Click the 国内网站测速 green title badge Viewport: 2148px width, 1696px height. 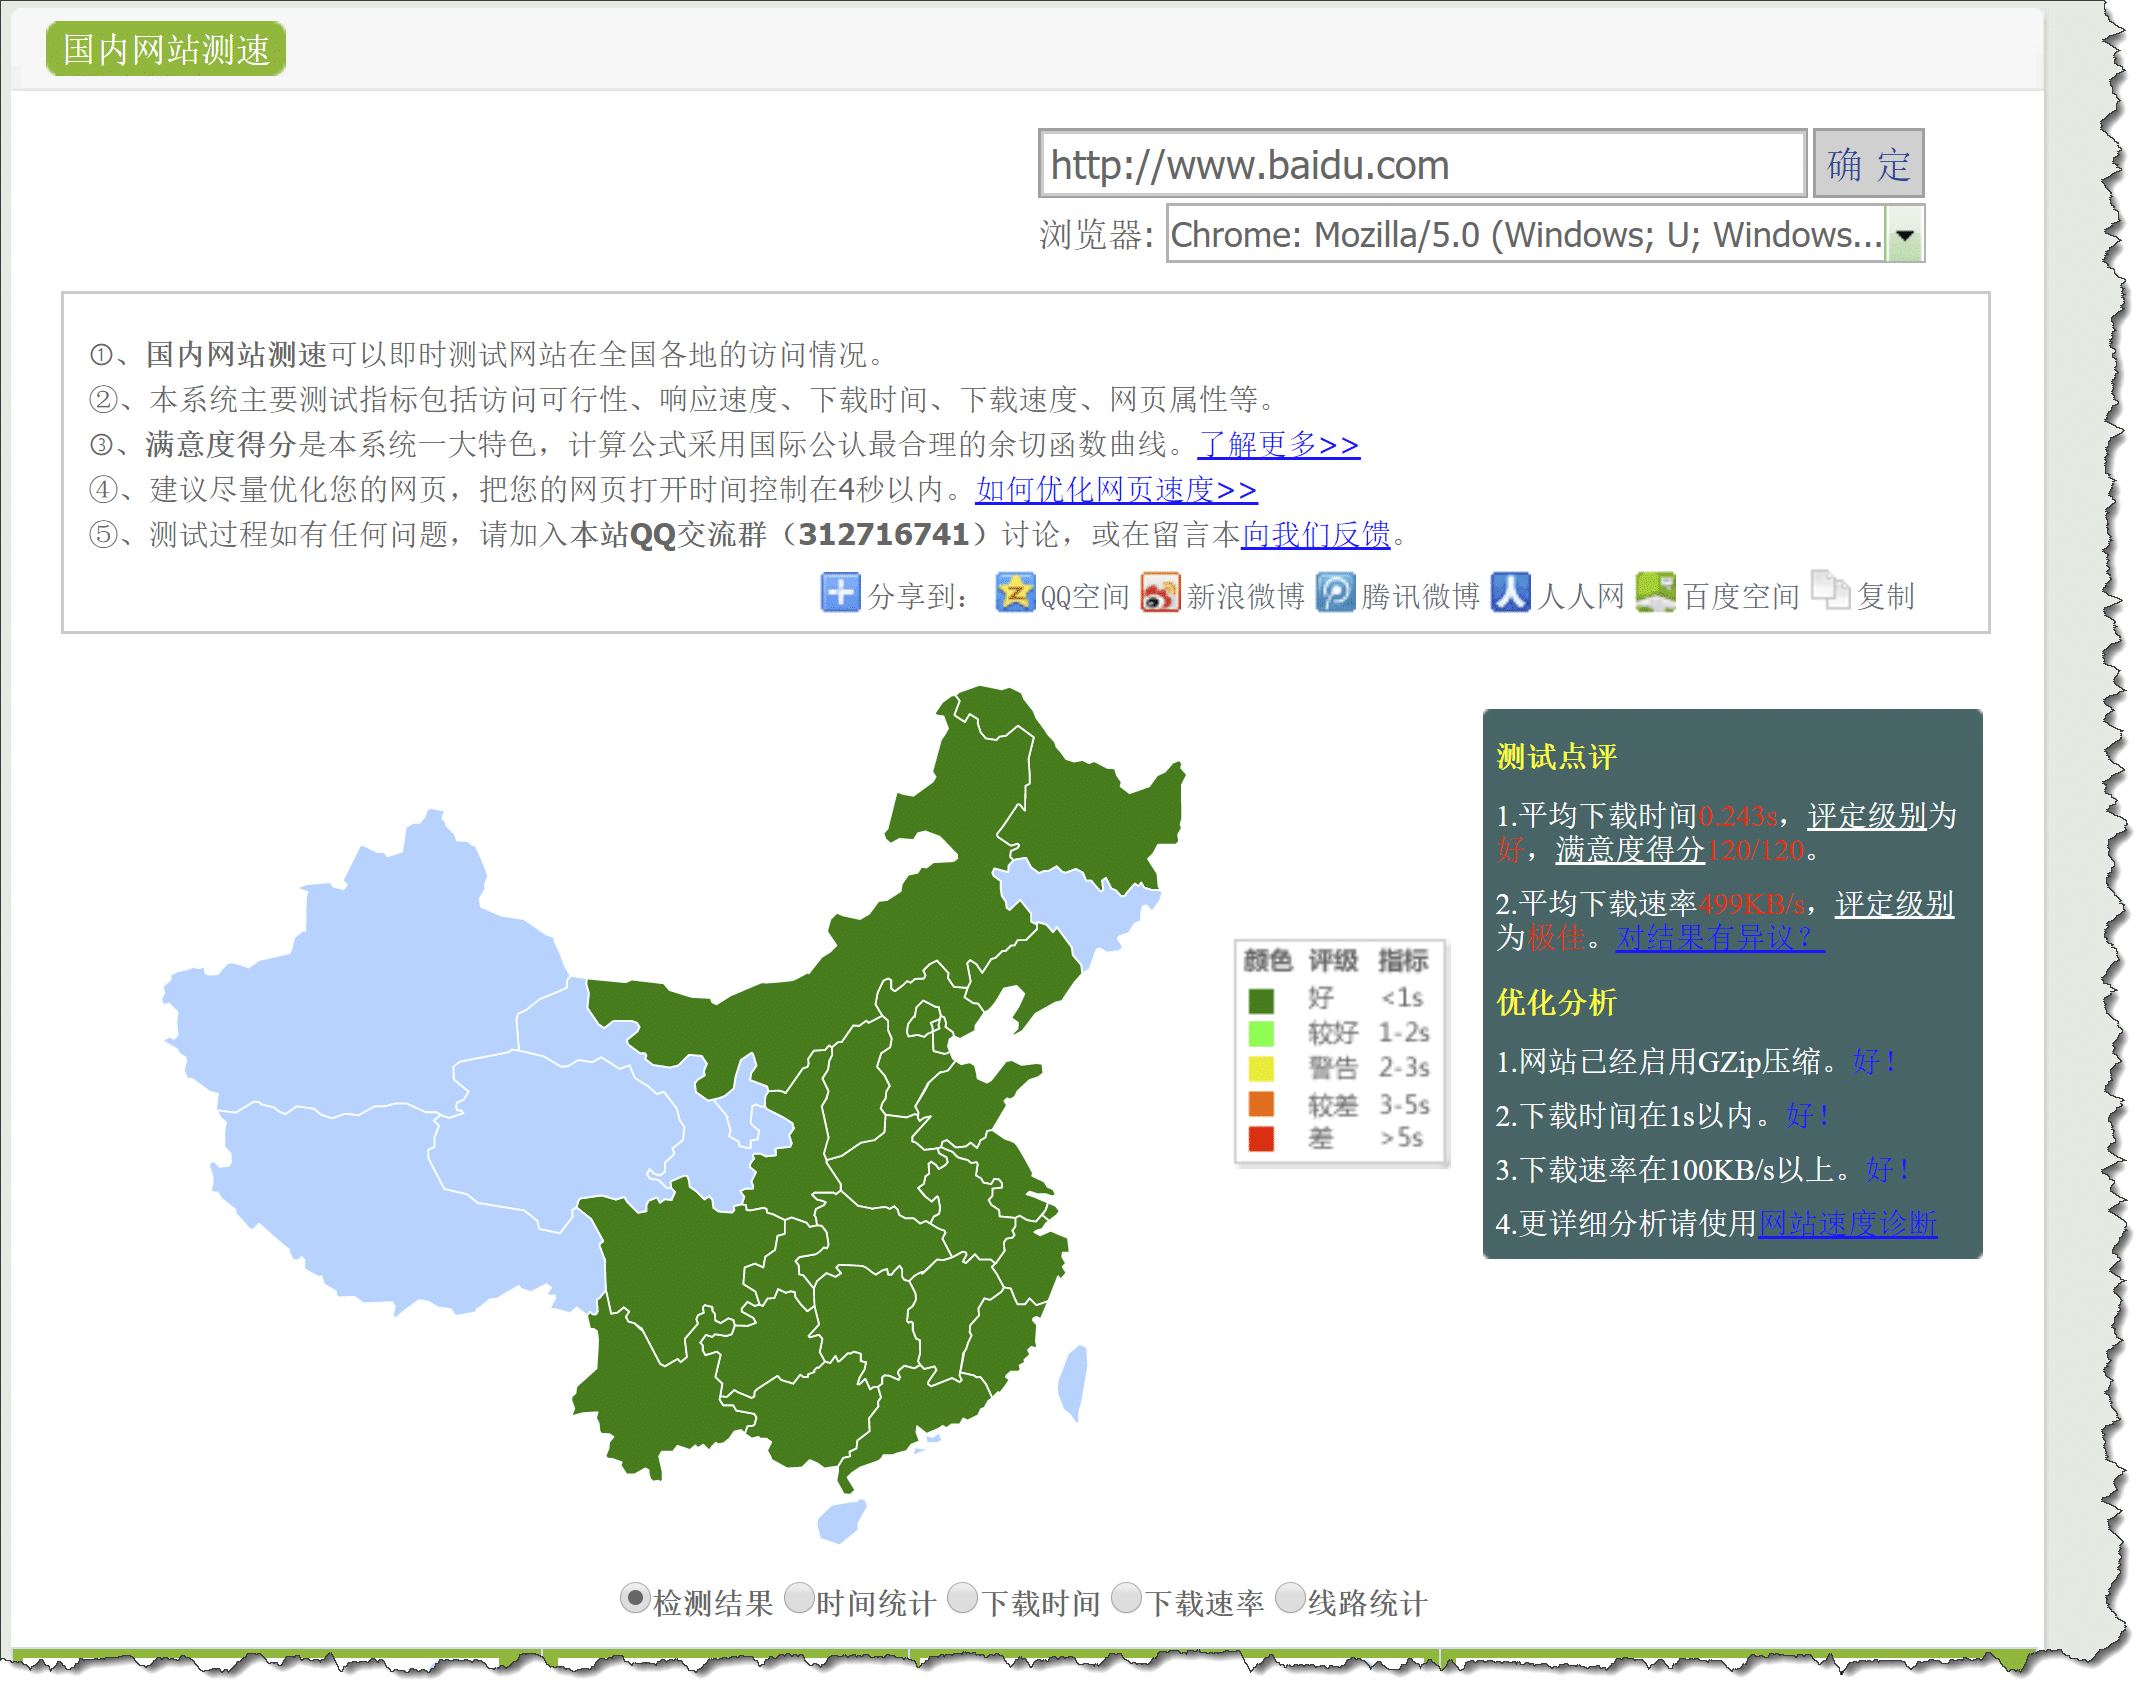(166, 49)
